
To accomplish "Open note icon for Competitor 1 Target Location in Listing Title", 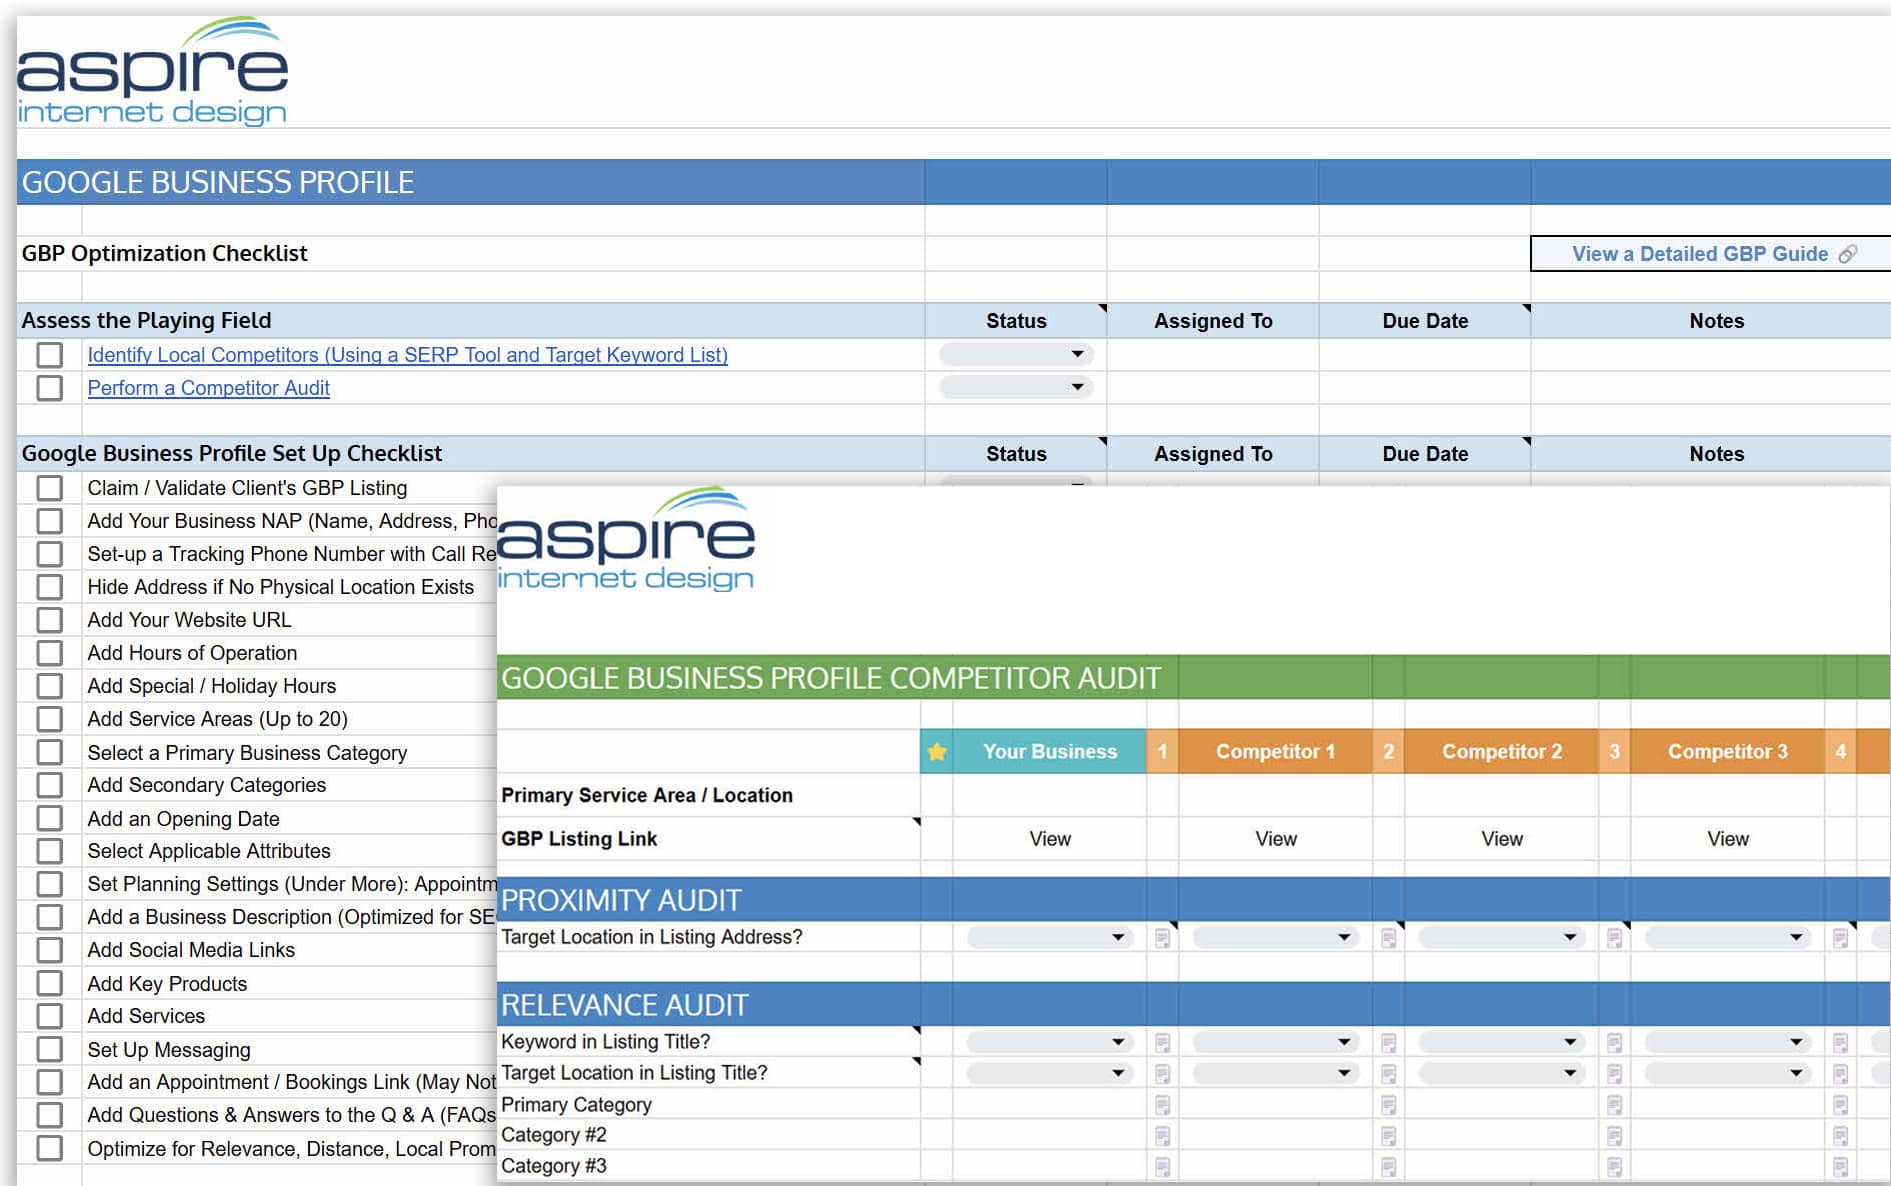I will pos(1388,1074).
